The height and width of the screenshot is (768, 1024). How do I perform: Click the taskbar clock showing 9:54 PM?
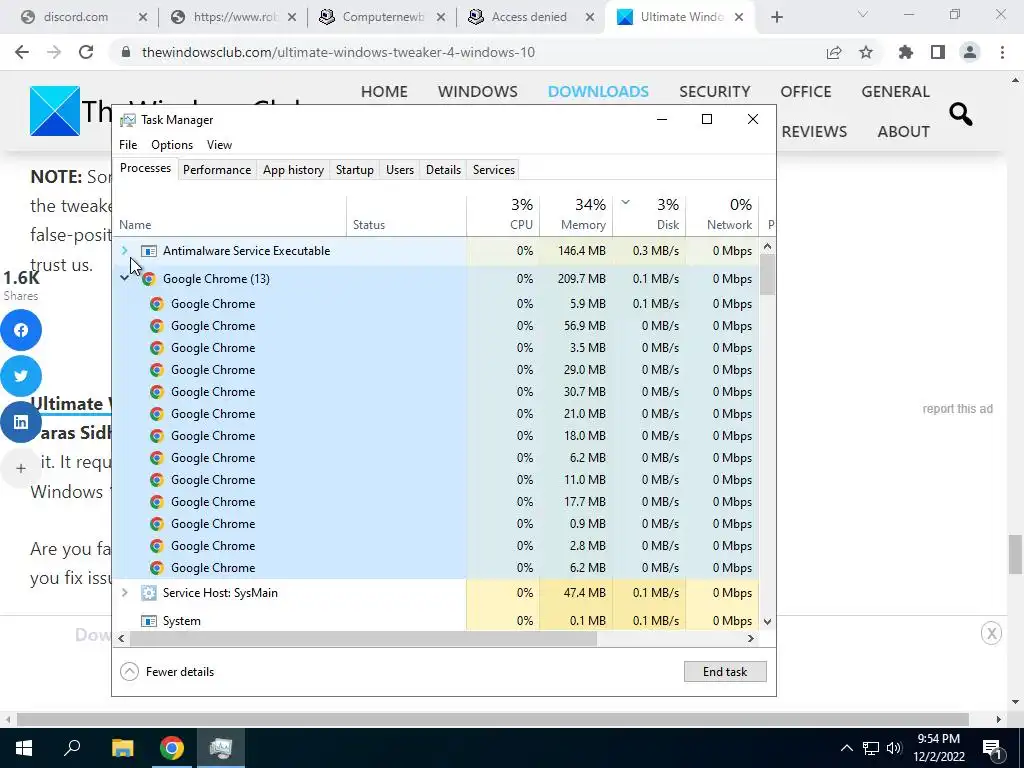tap(938, 748)
